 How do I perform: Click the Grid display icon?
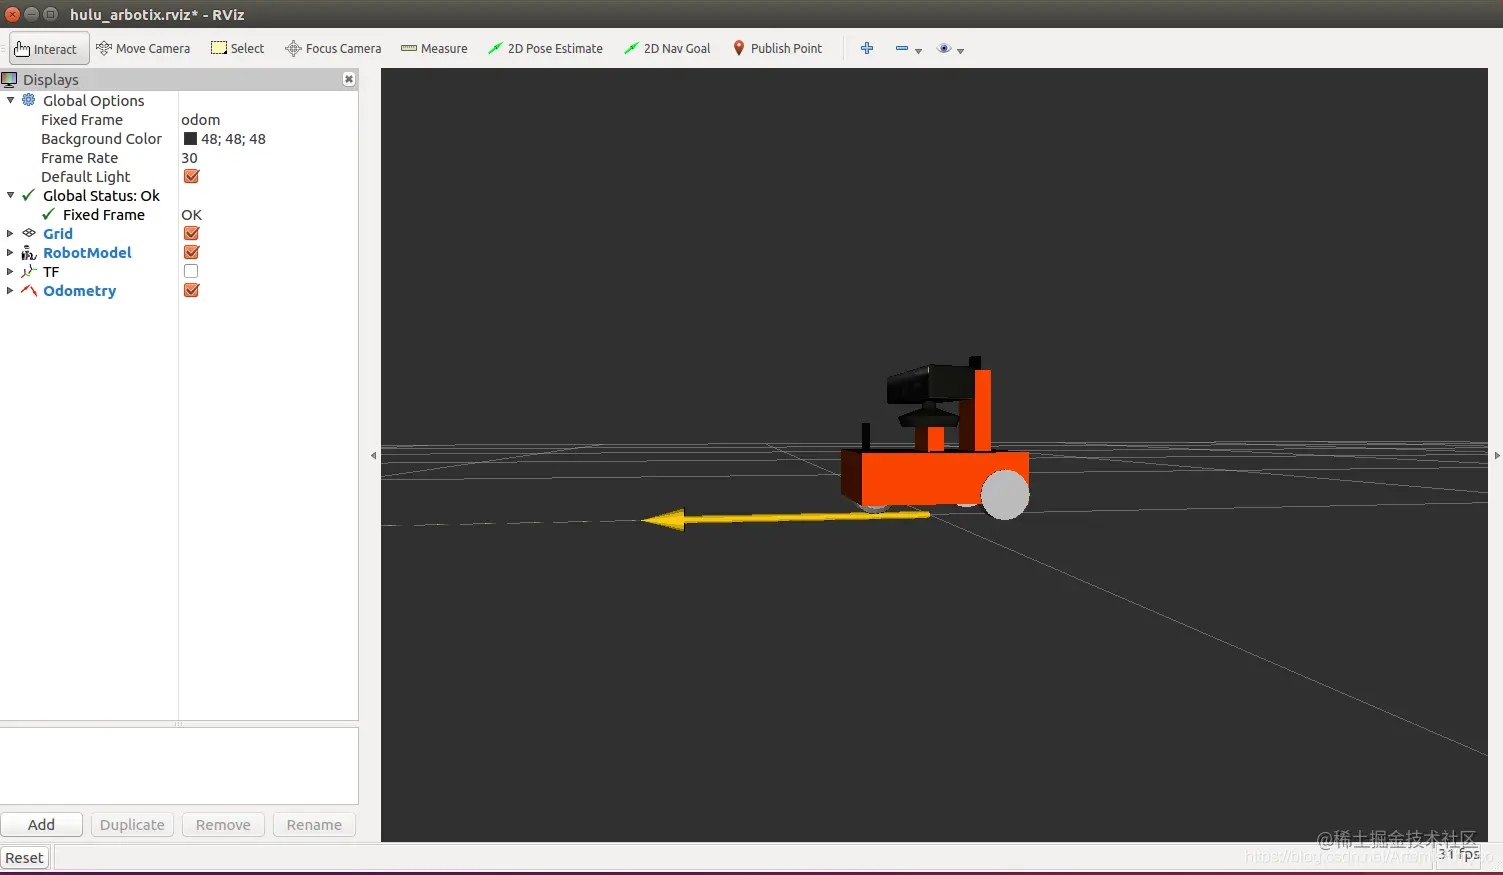29,233
